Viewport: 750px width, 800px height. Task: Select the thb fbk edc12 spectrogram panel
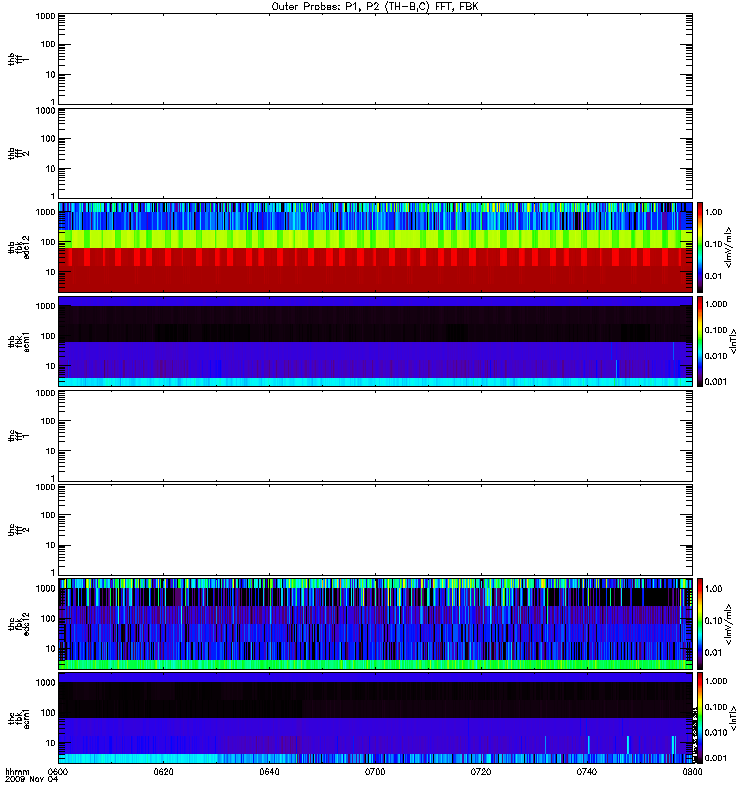(376, 247)
